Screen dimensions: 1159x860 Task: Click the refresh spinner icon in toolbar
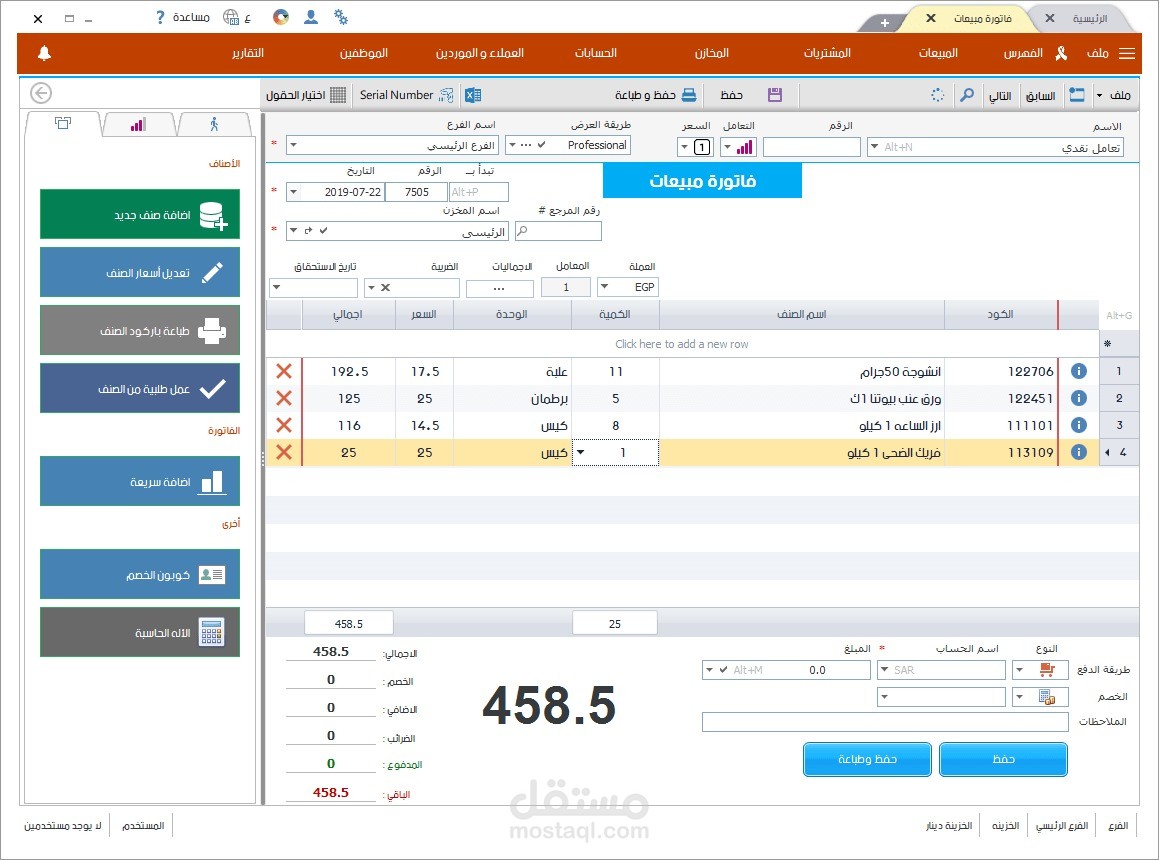(x=937, y=95)
